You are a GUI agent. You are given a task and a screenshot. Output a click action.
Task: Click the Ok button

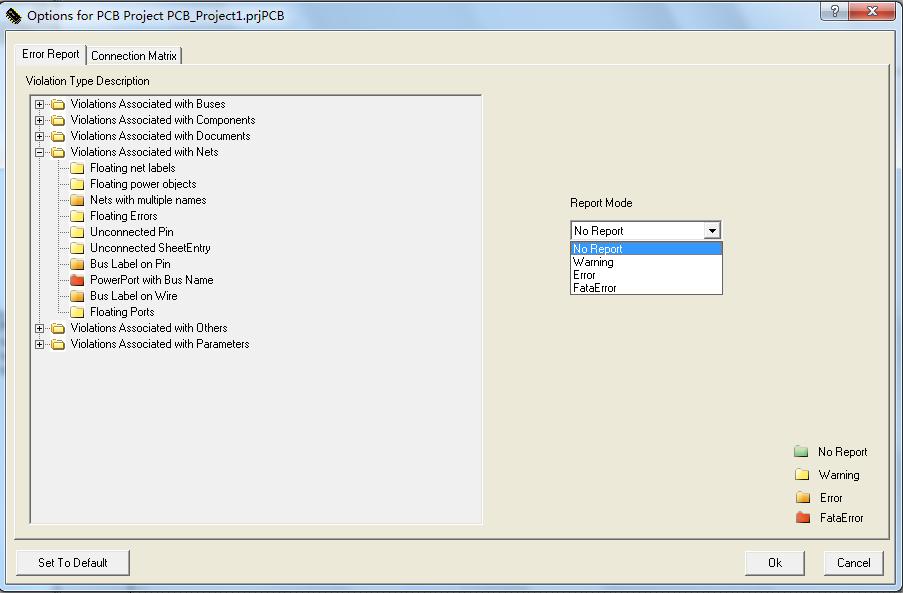[774, 562]
